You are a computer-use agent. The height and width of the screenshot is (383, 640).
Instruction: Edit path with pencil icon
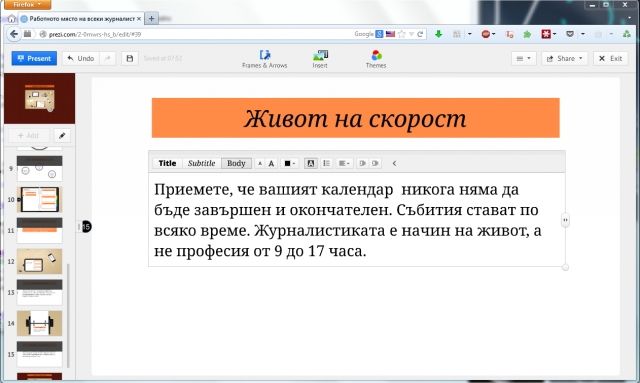(62, 135)
